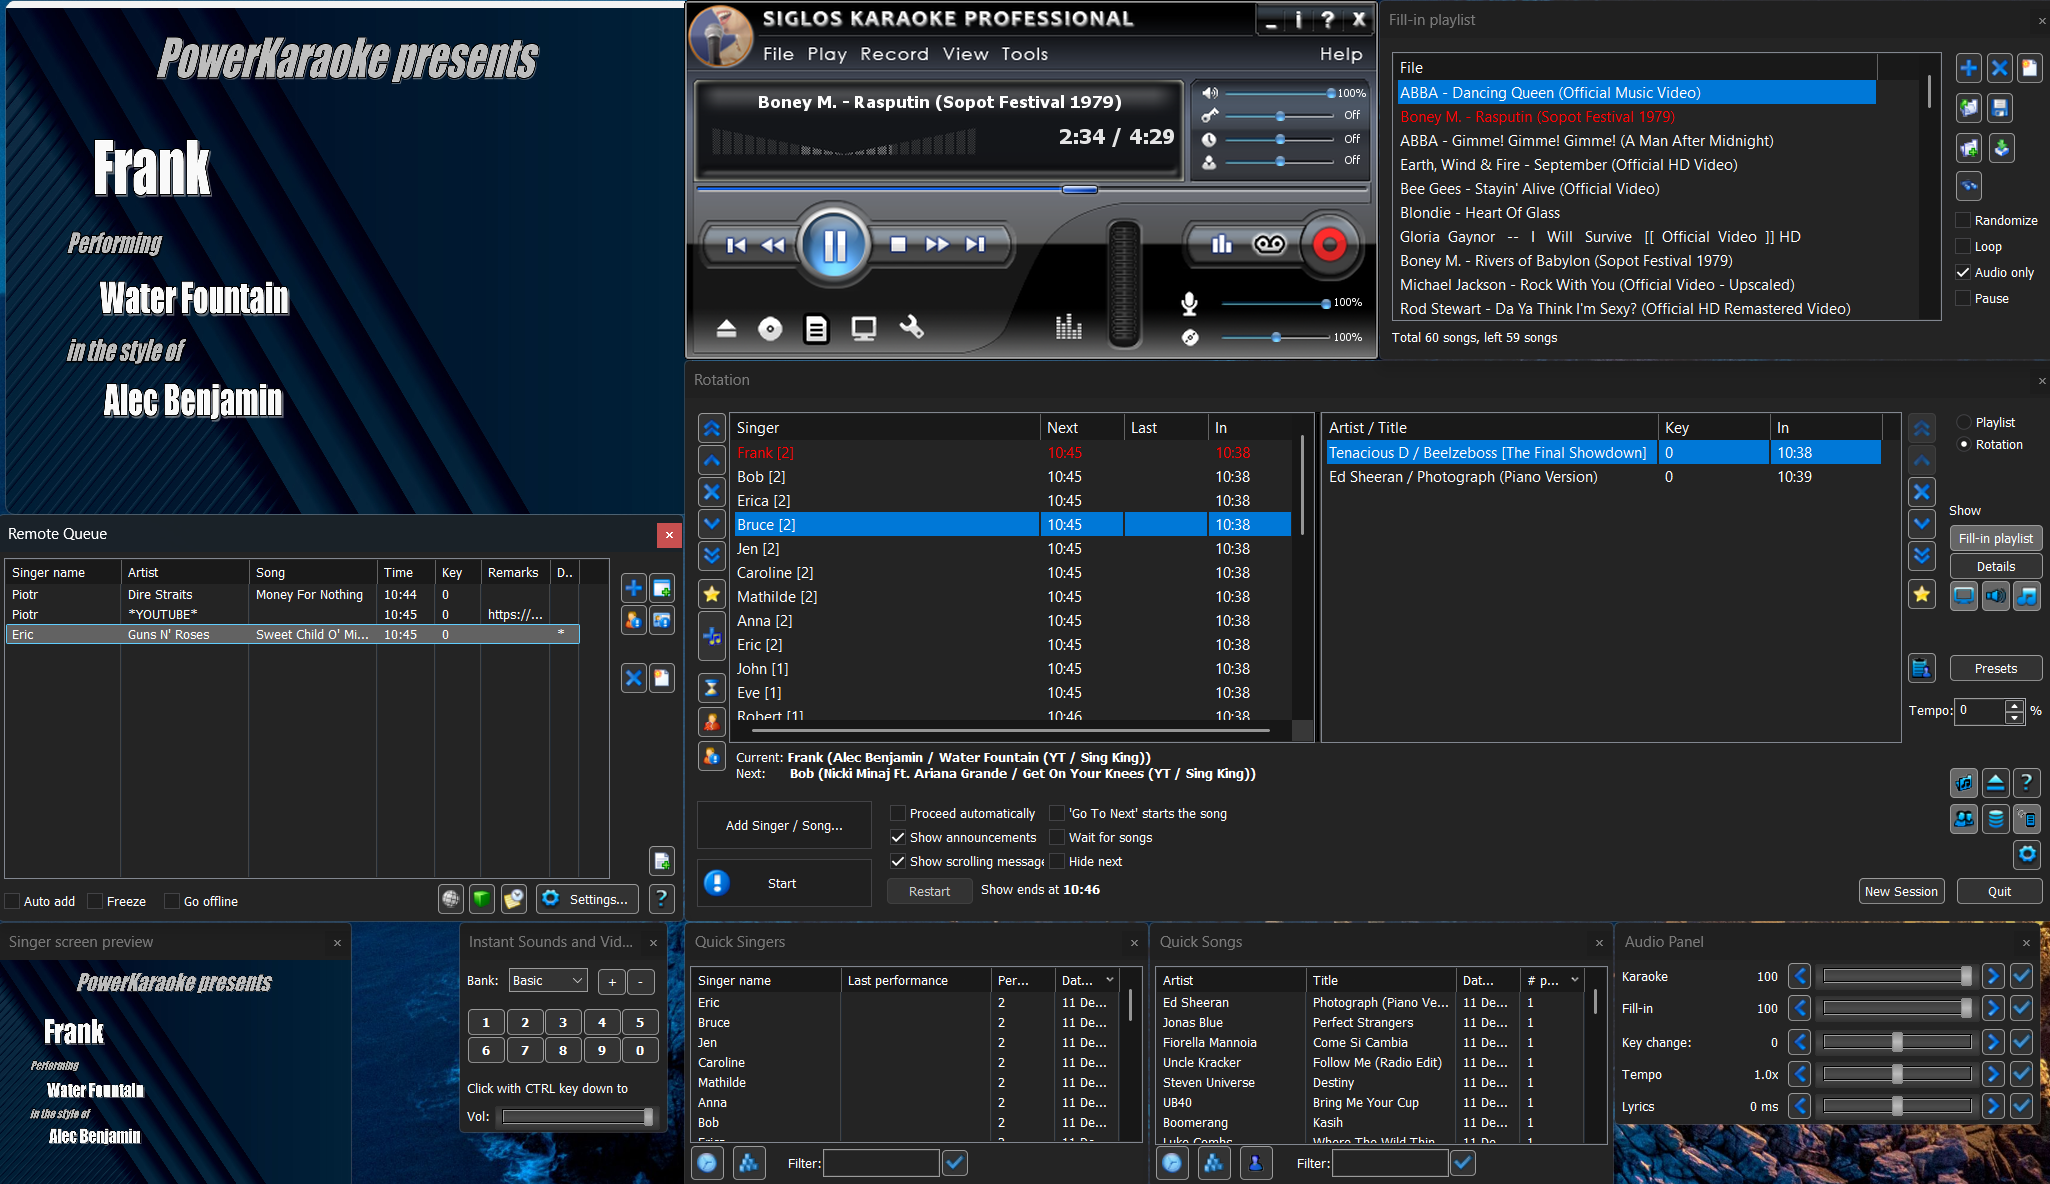Open the Help menu

(x=1341, y=54)
